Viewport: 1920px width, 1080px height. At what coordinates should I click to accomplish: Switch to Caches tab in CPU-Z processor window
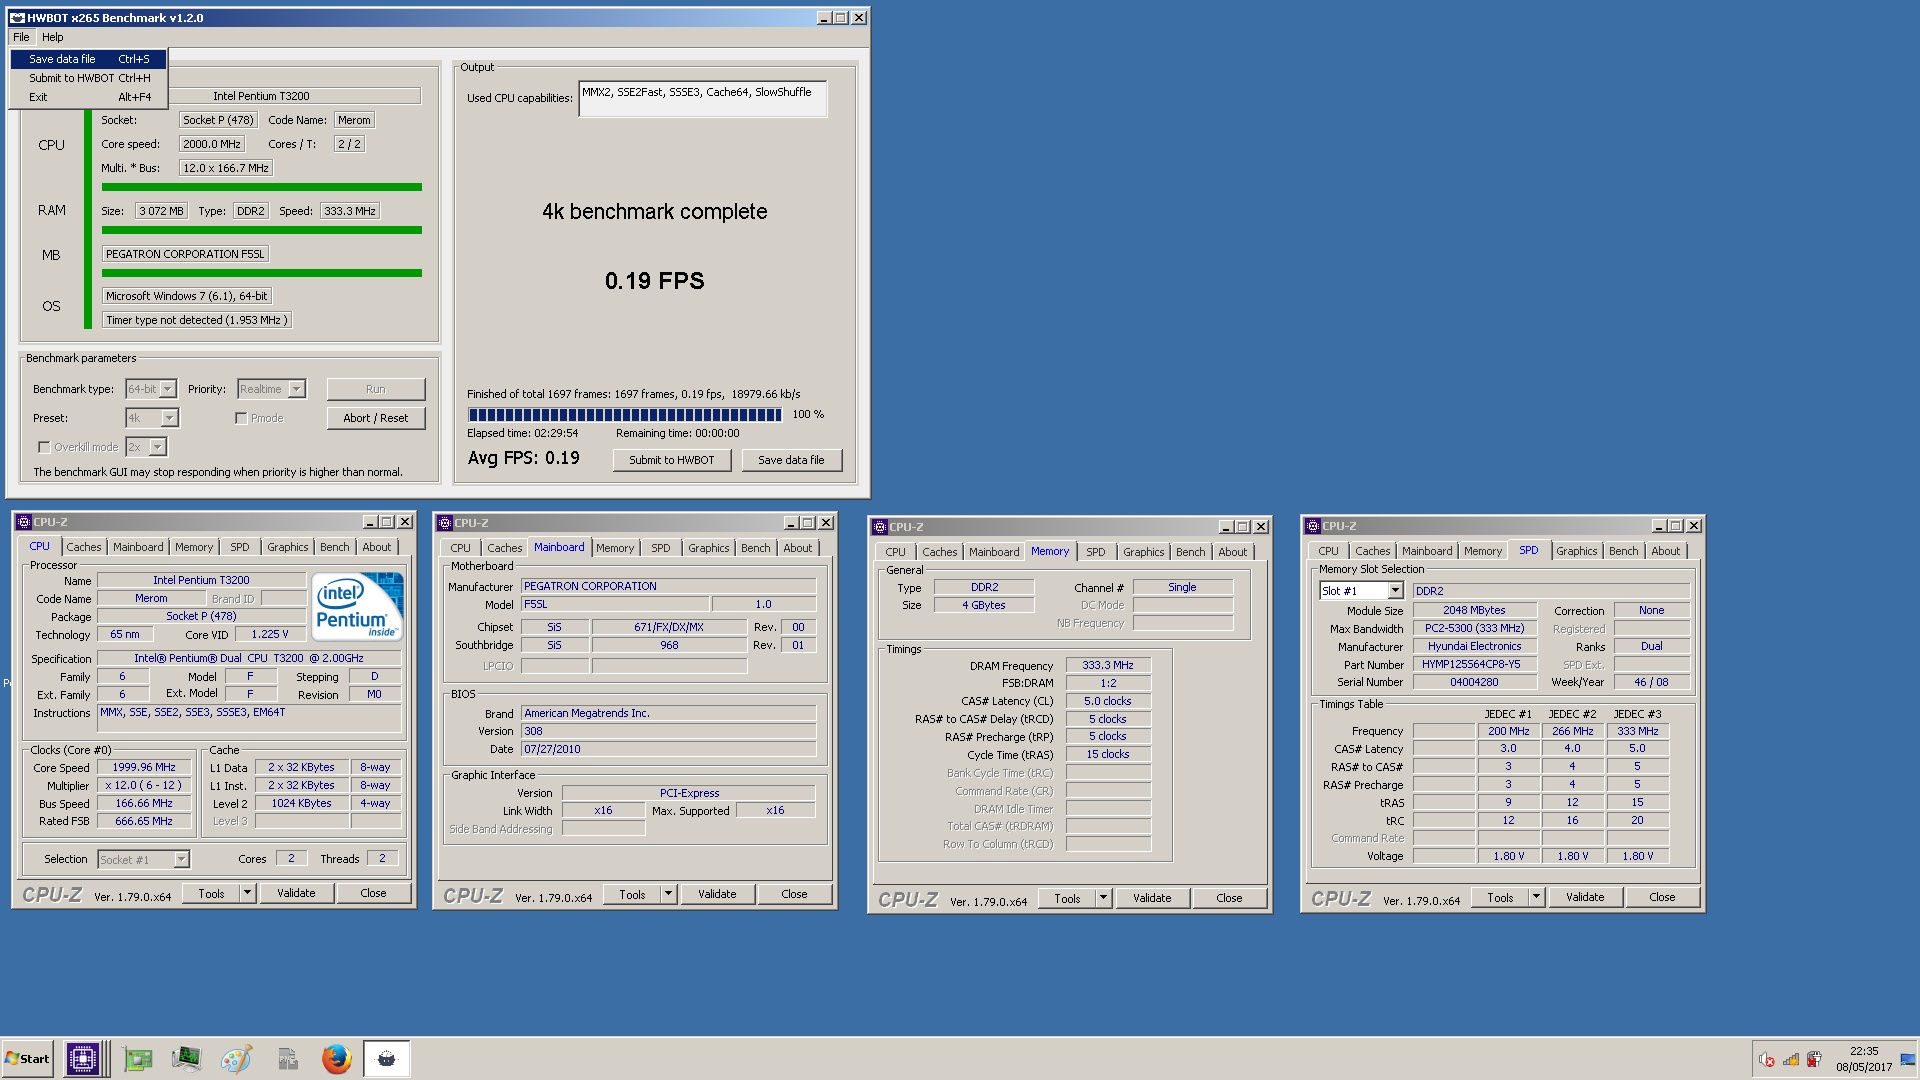[x=84, y=547]
